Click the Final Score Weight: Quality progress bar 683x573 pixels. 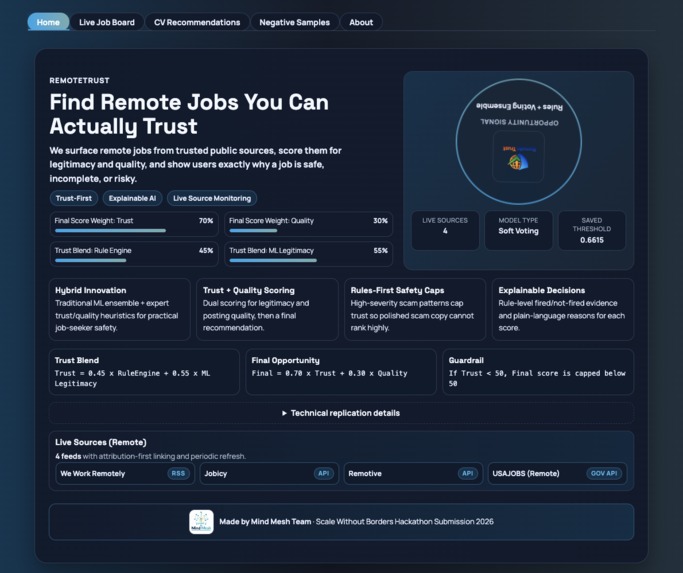tap(253, 231)
